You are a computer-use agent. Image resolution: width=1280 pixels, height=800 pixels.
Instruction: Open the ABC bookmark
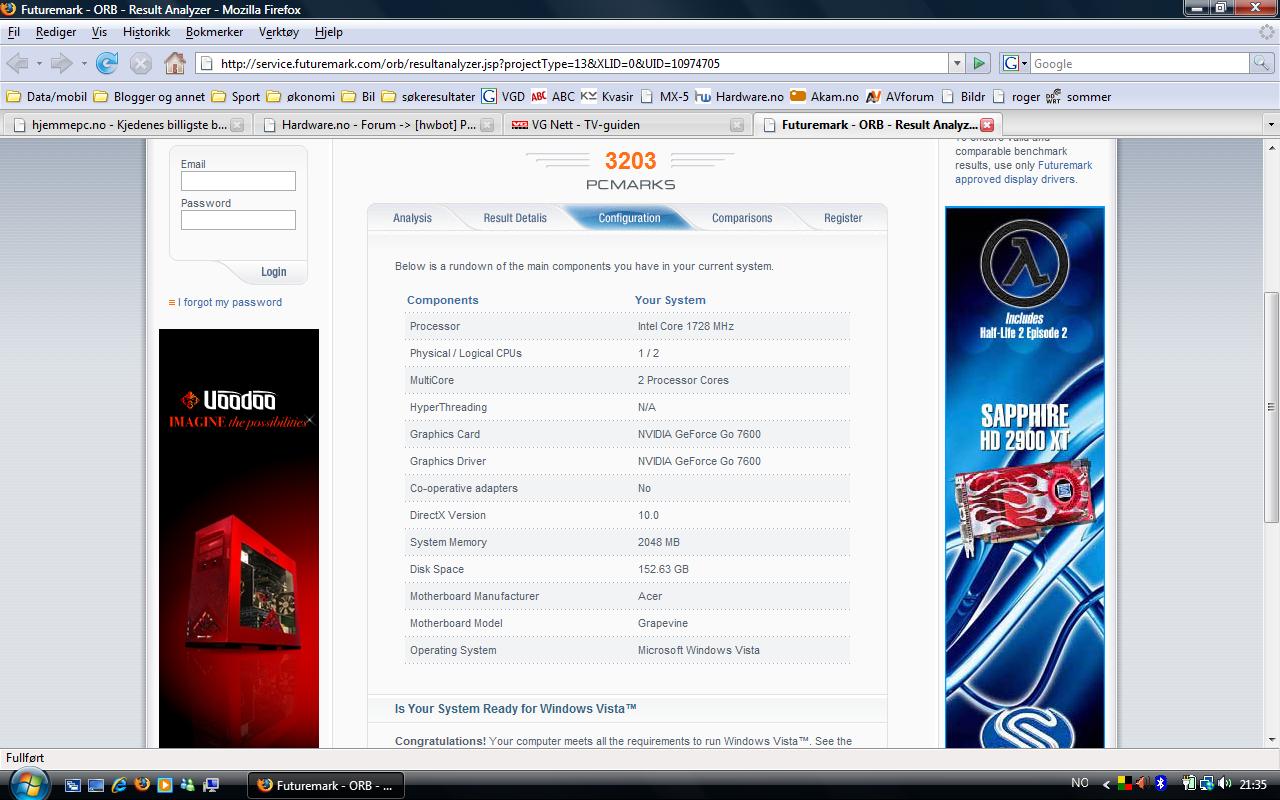coord(553,97)
